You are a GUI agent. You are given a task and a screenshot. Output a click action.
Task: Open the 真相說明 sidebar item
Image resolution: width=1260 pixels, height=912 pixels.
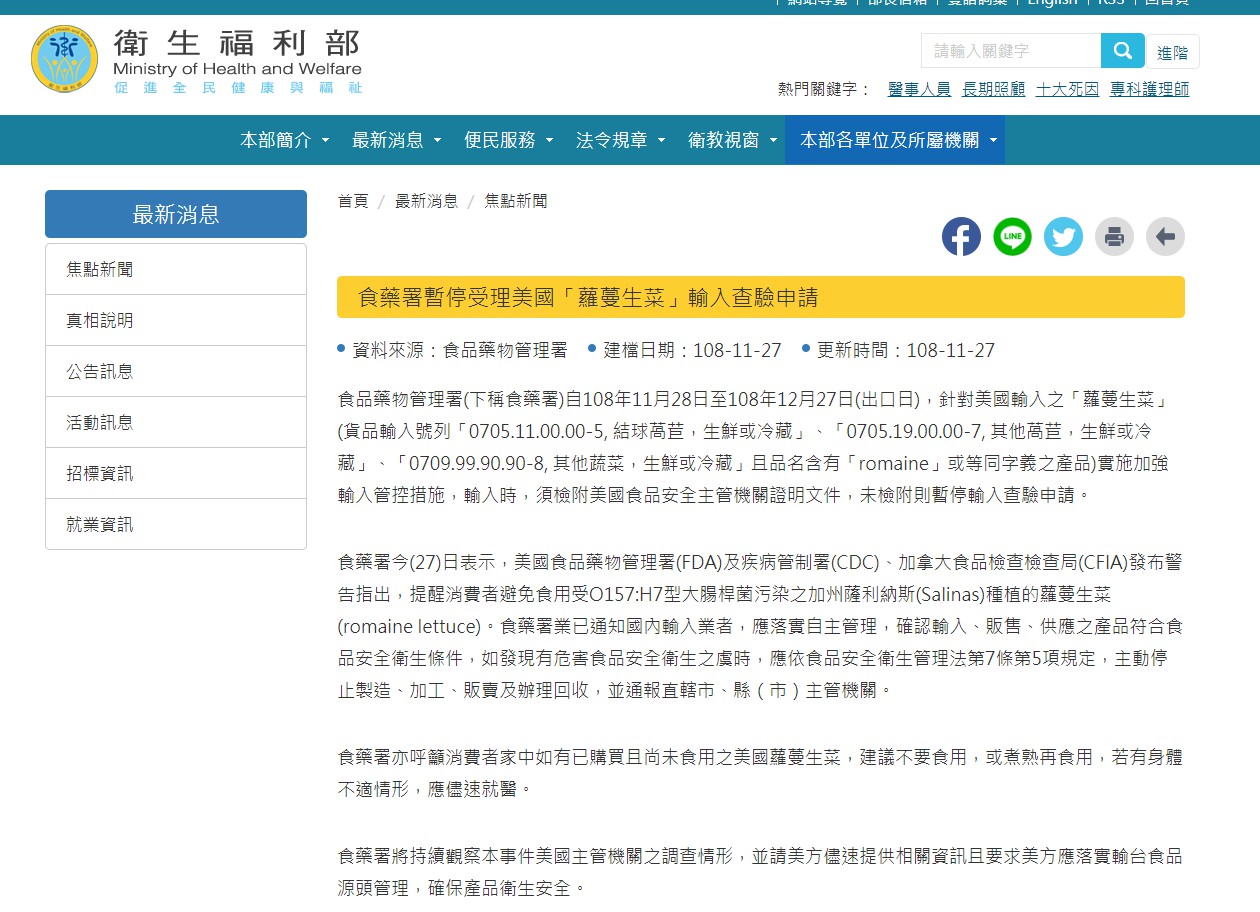[x=176, y=320]
